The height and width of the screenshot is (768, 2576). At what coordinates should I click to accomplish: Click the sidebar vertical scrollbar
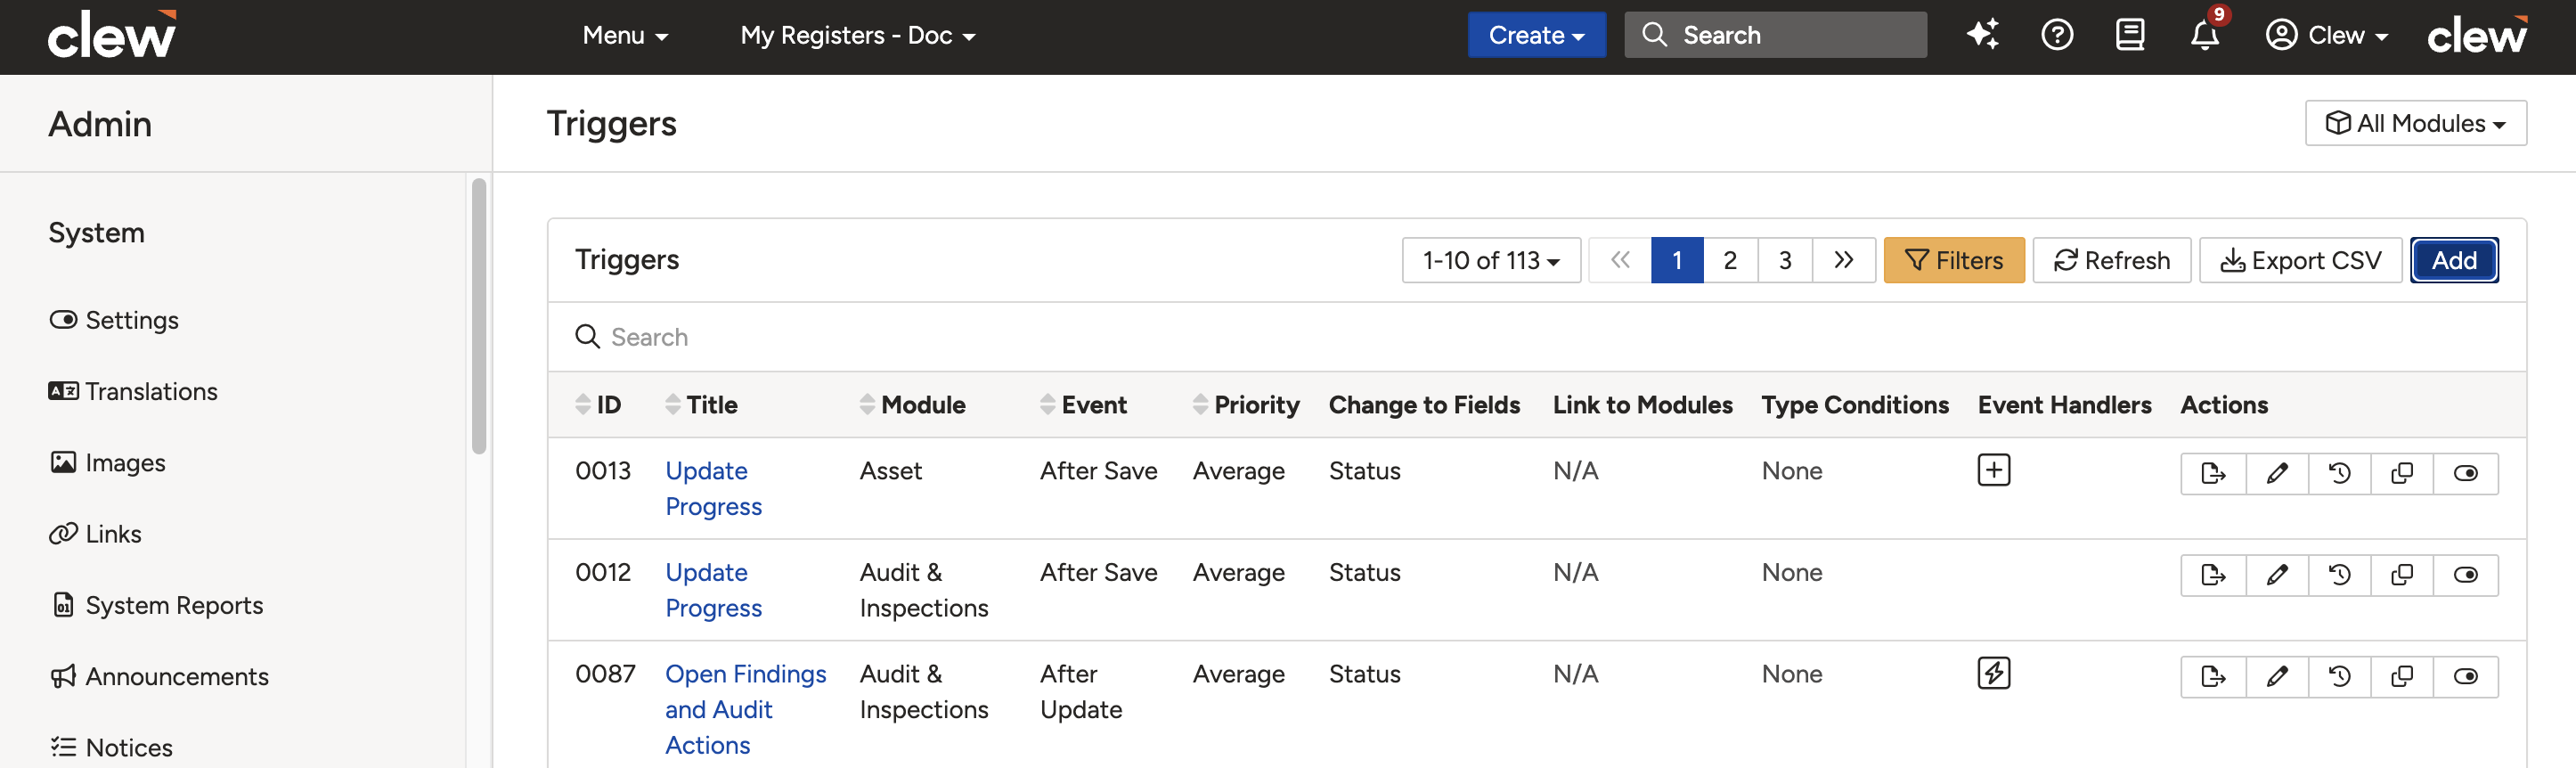(479, 316)
